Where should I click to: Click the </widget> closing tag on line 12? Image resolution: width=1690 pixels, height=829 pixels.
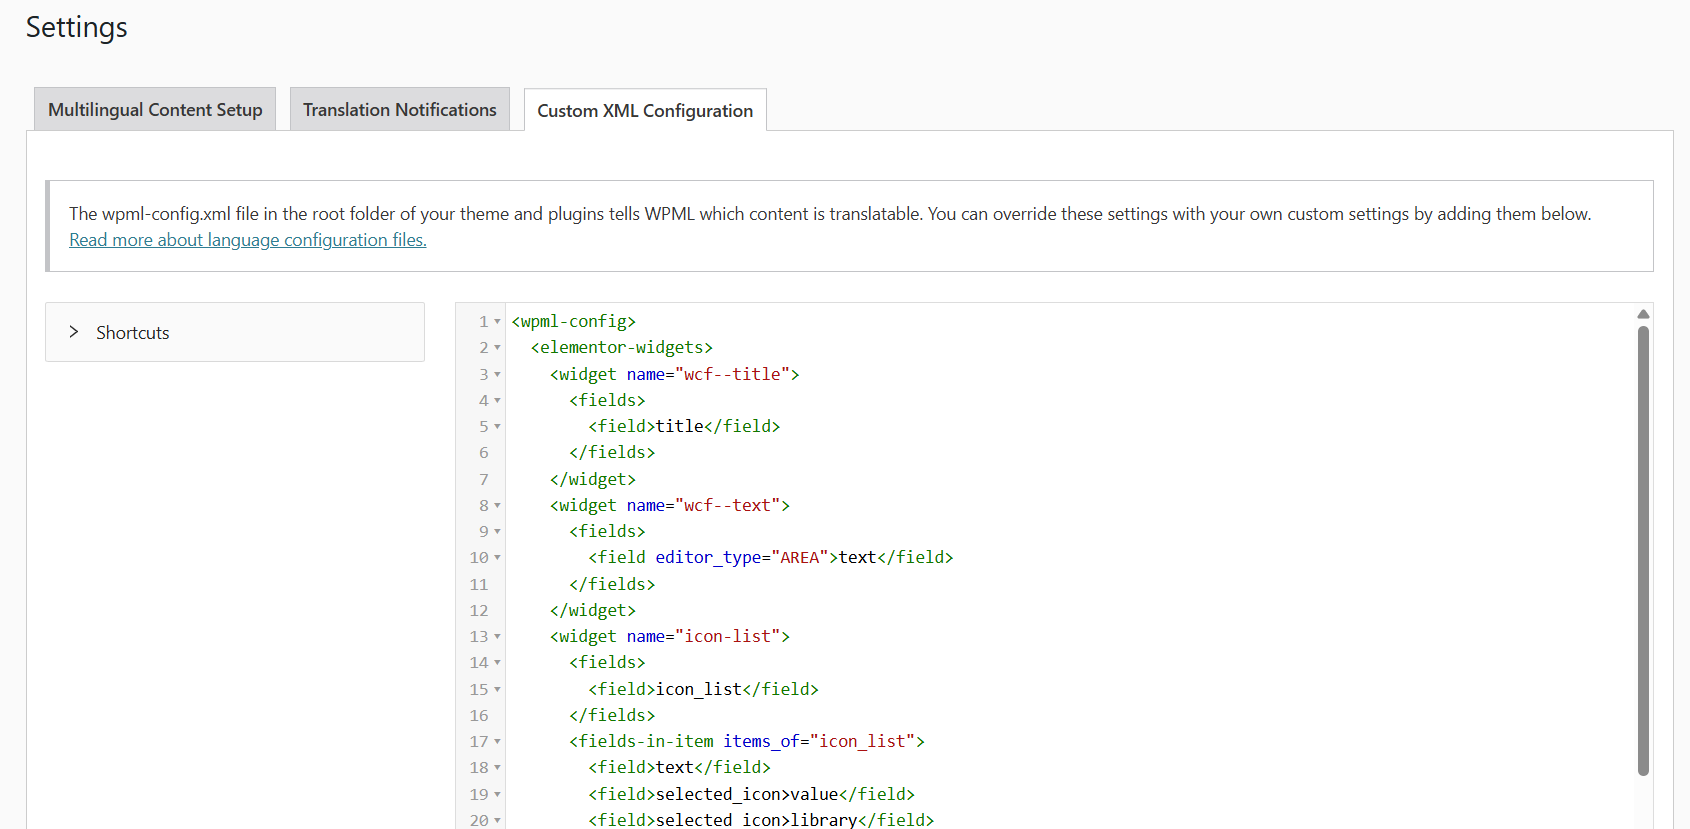point(593,610)
